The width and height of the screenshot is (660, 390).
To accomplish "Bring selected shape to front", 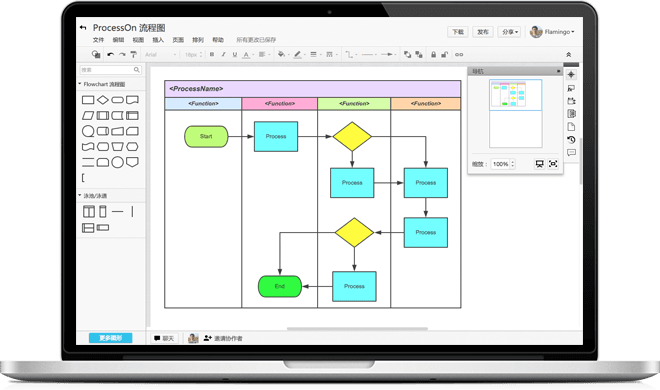I will pos(407,54).
